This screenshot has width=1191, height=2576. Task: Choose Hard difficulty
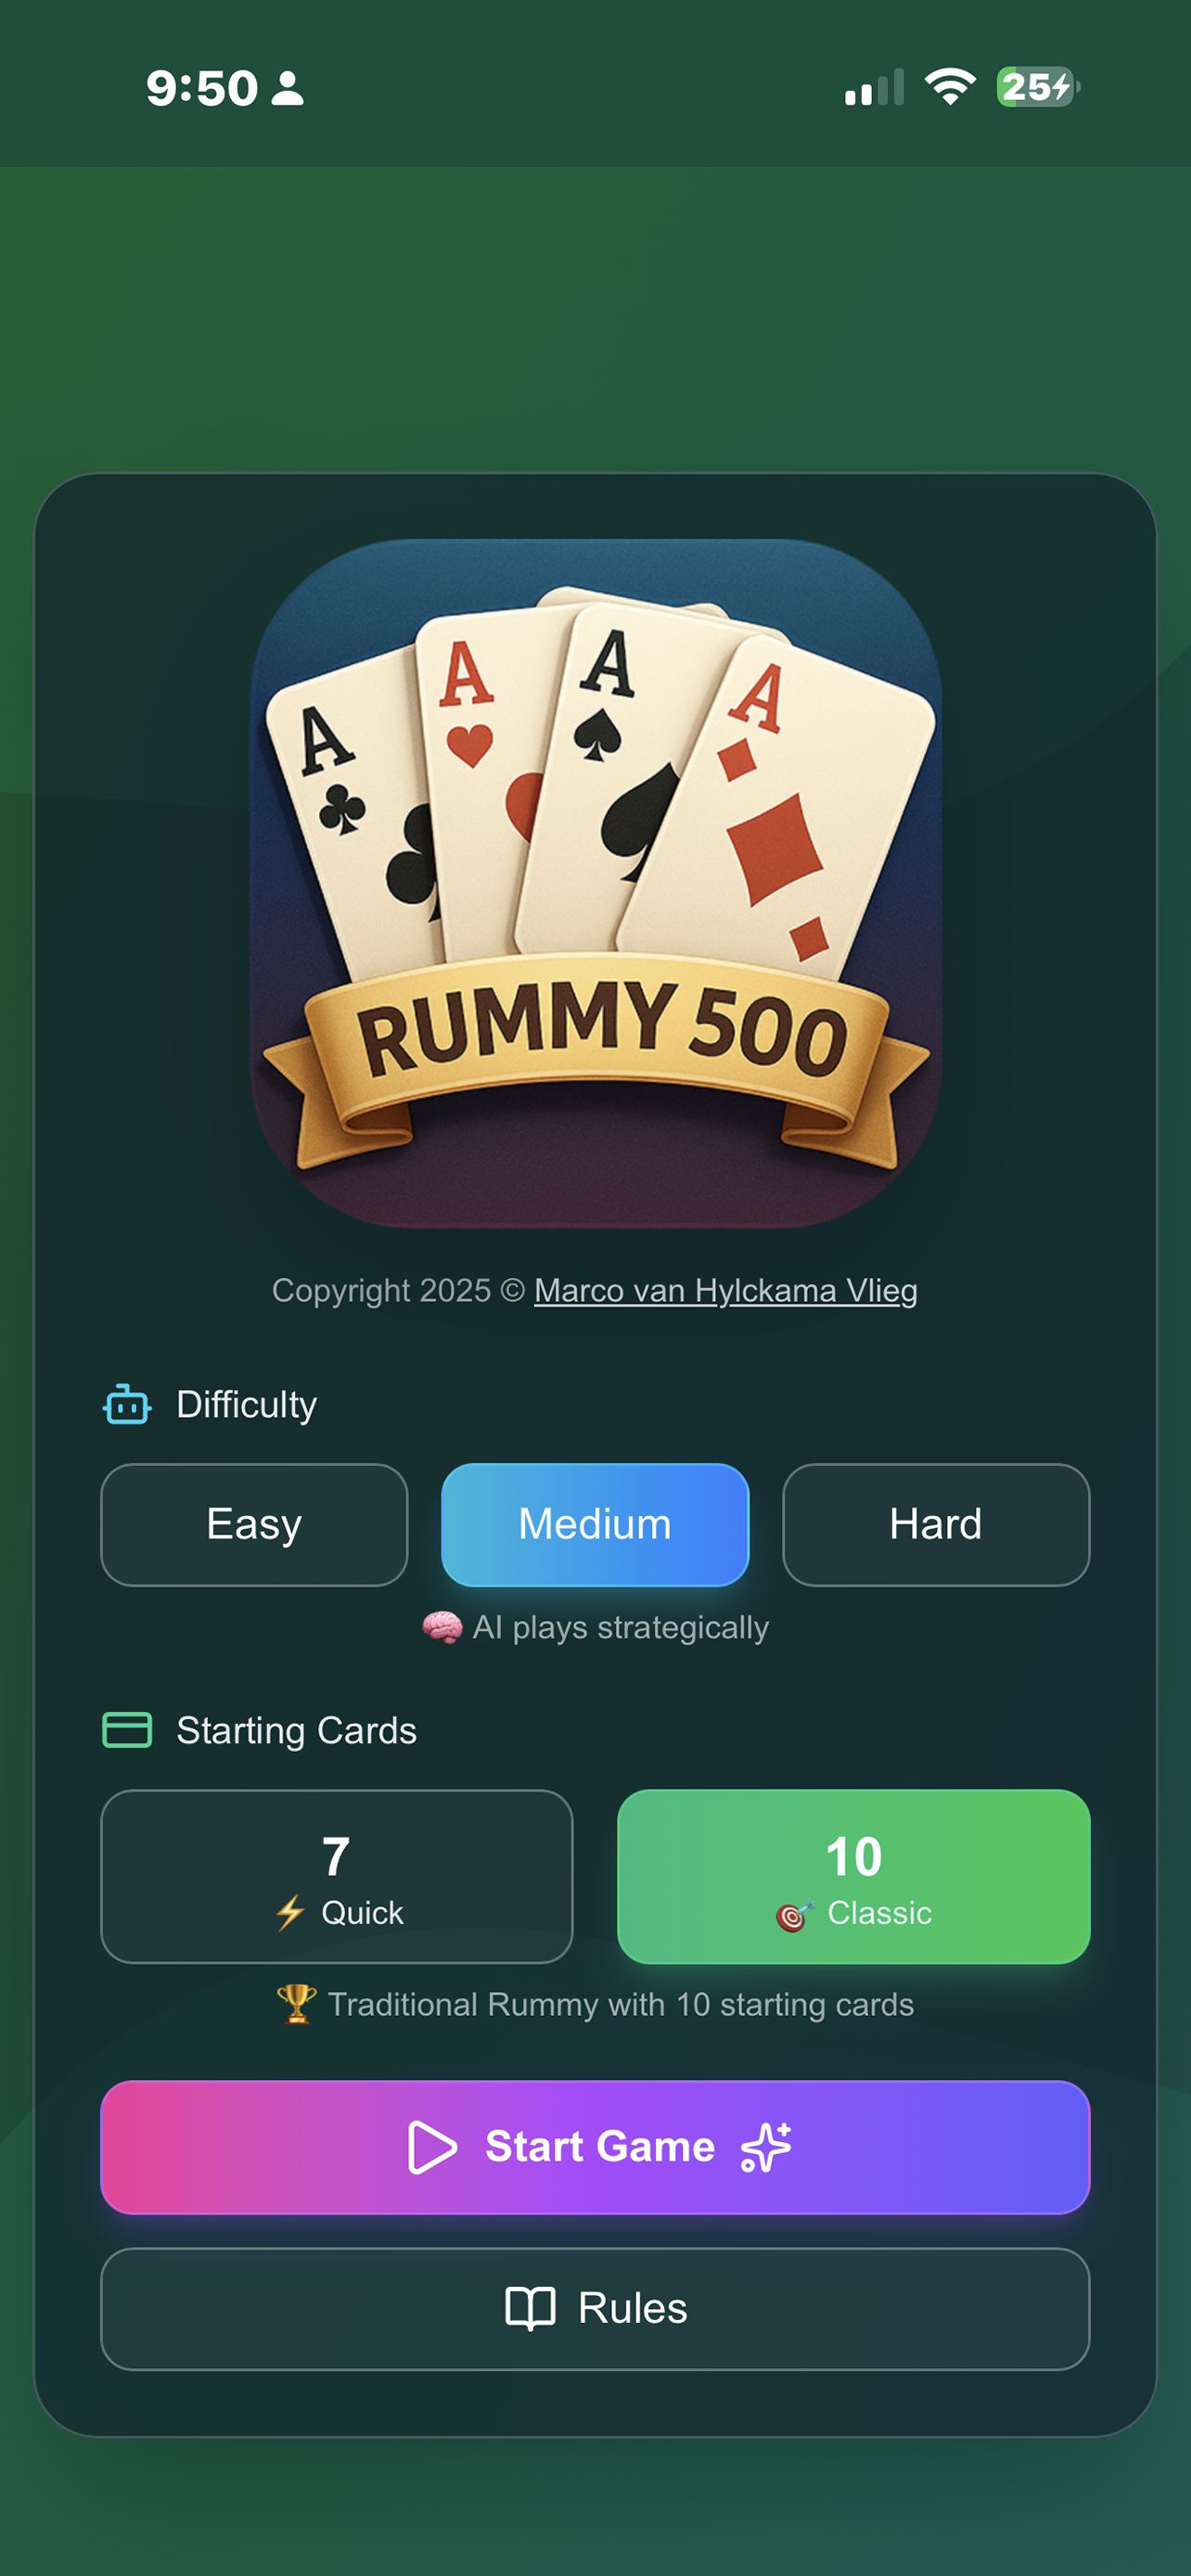936,1524
